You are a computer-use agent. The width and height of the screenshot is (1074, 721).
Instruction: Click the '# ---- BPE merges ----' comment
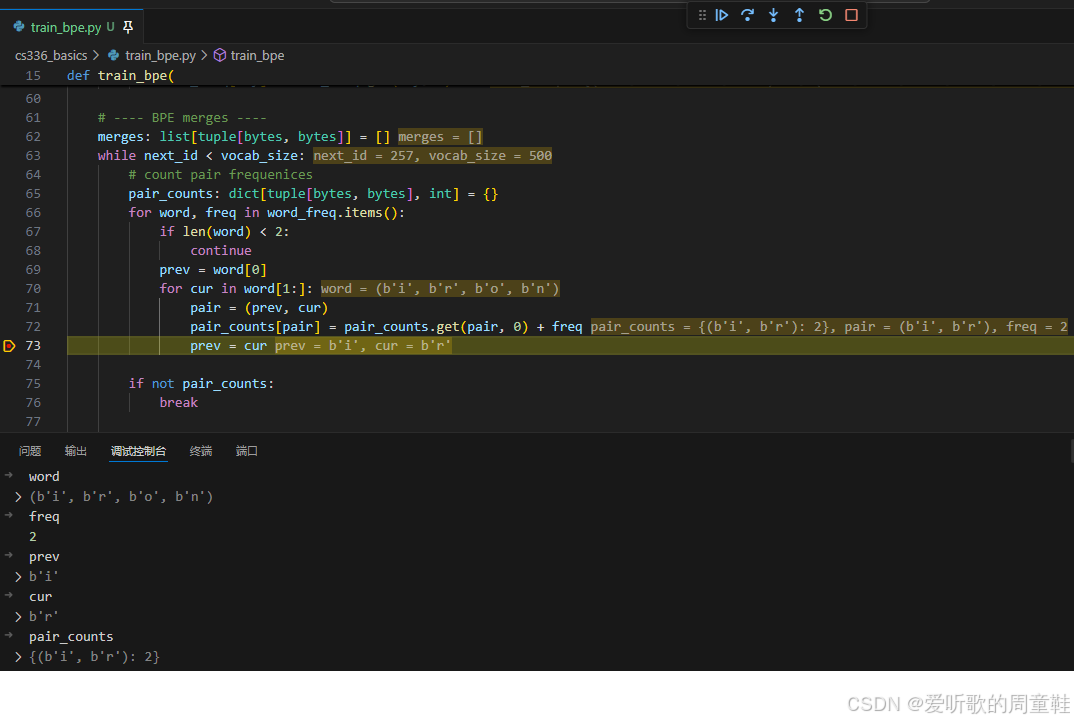[182, 118]
